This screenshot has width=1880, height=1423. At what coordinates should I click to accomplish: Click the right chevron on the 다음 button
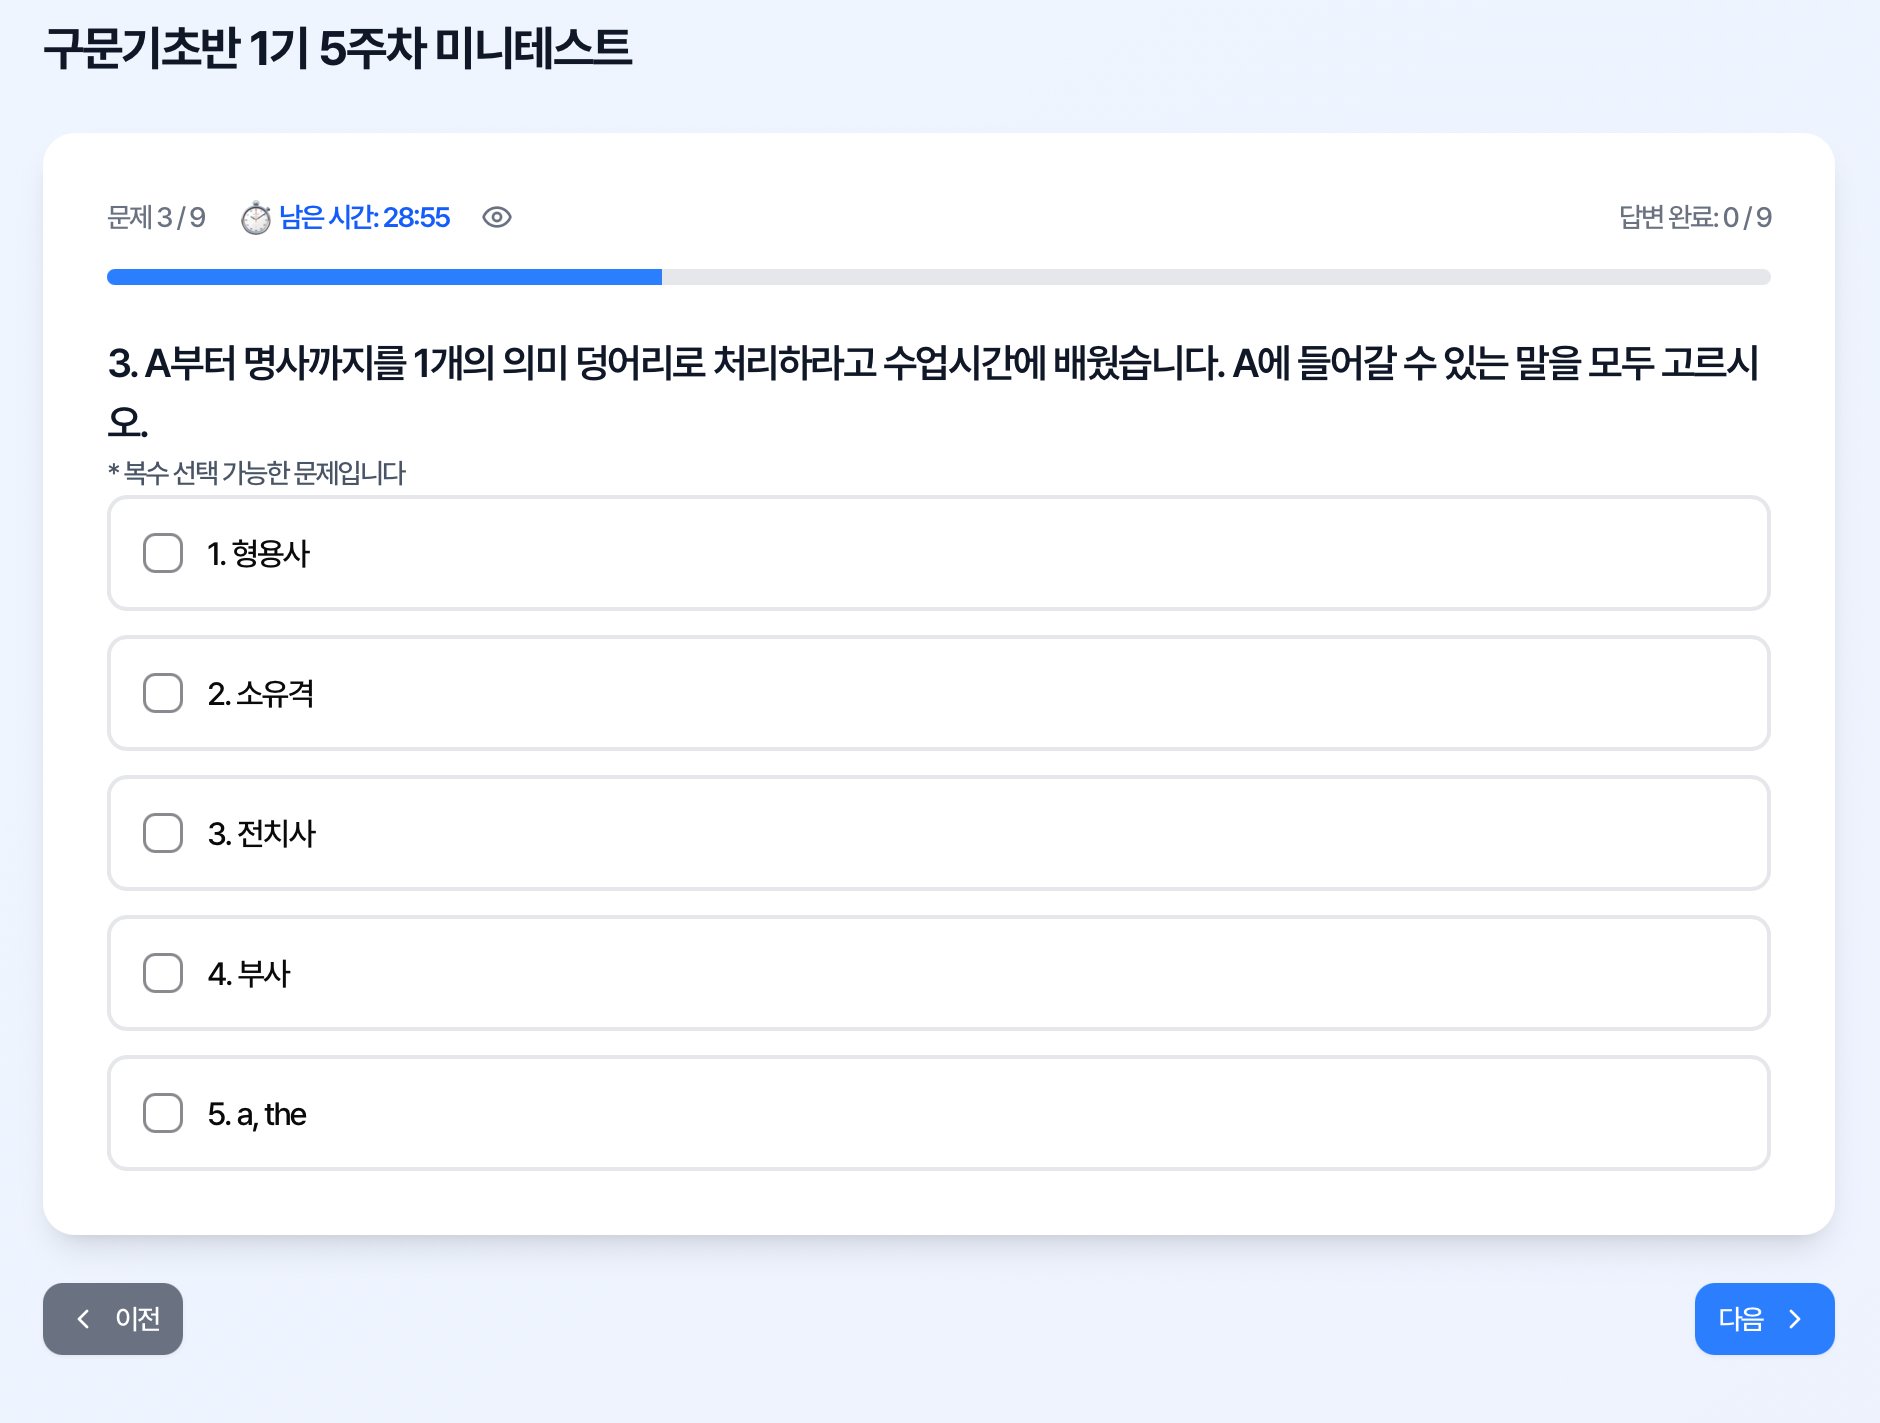tap(1795, 1319)
